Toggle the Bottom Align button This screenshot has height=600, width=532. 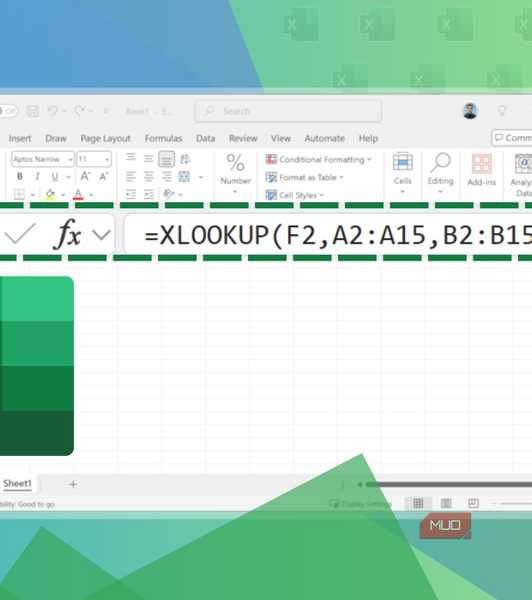(x=166, y=159)
